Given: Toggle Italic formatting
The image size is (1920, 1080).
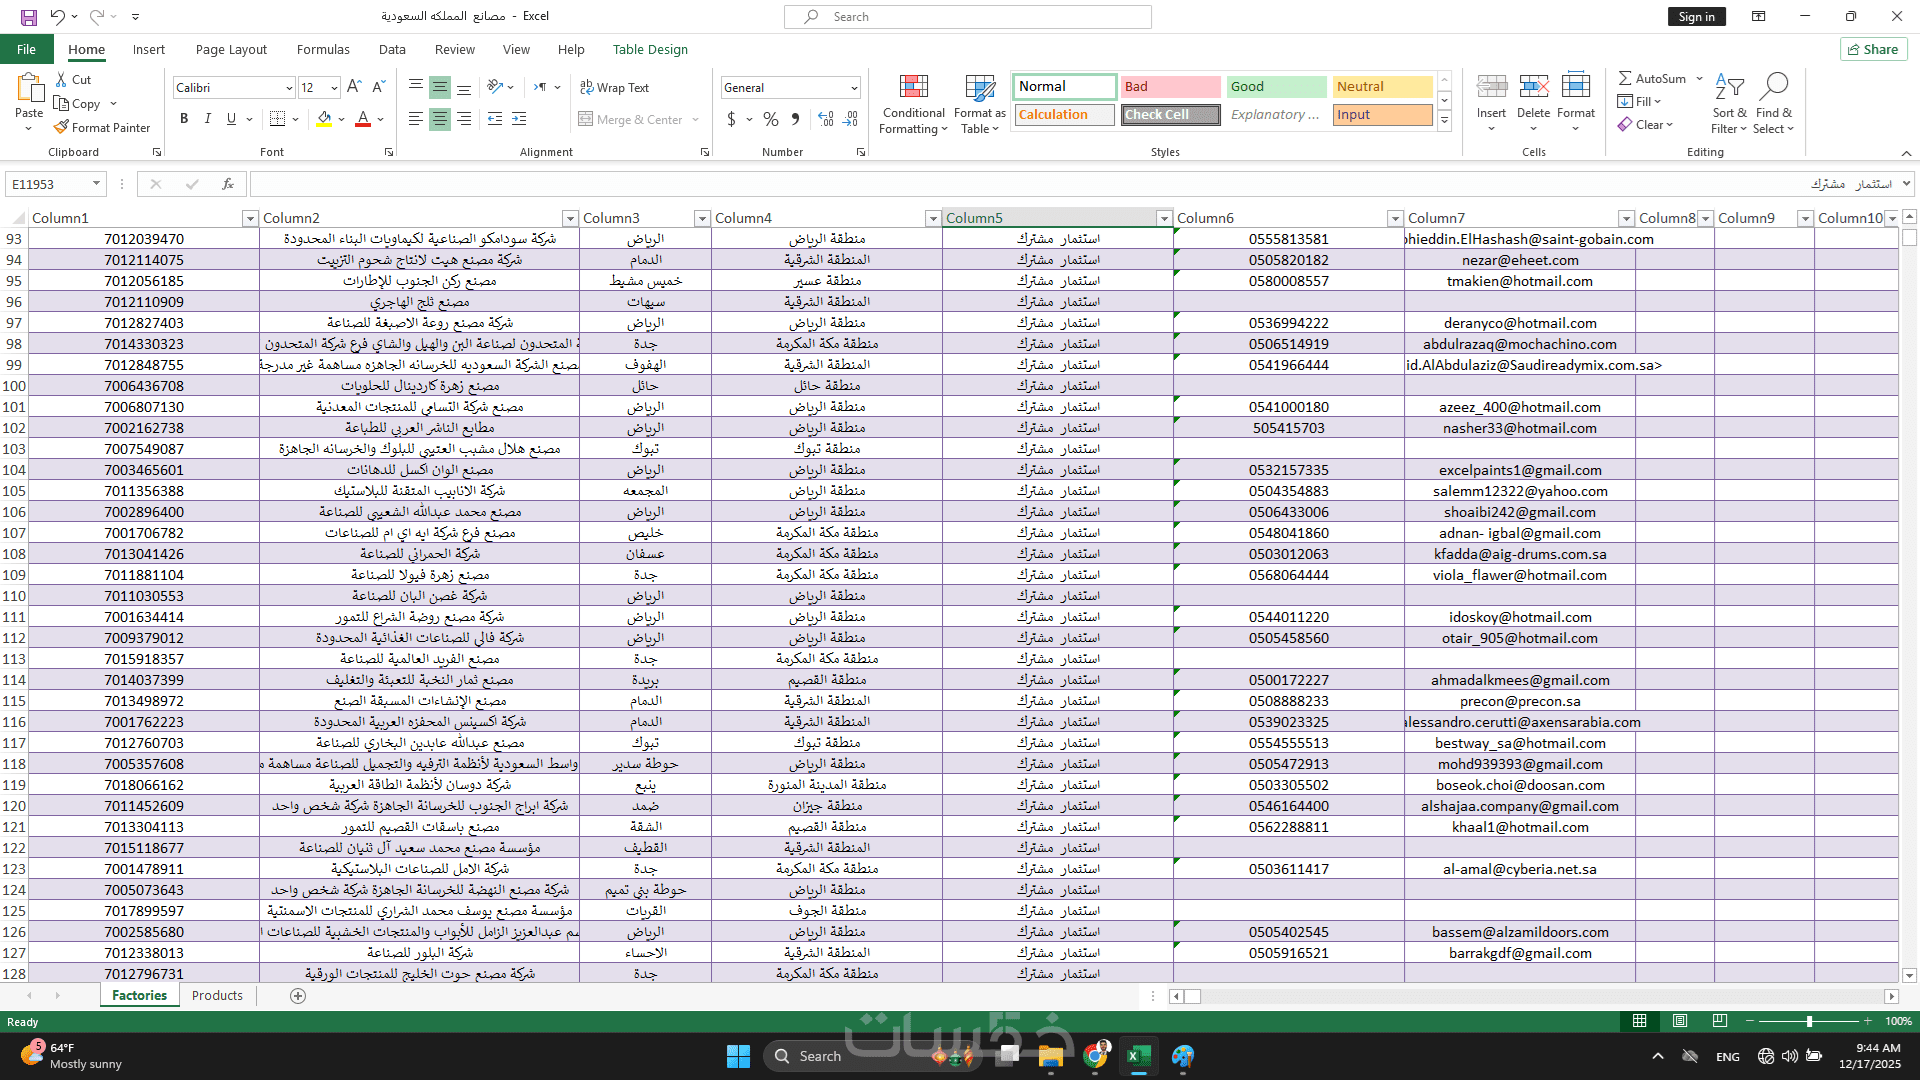Looking at the screenshot, I should pos(208,119).
